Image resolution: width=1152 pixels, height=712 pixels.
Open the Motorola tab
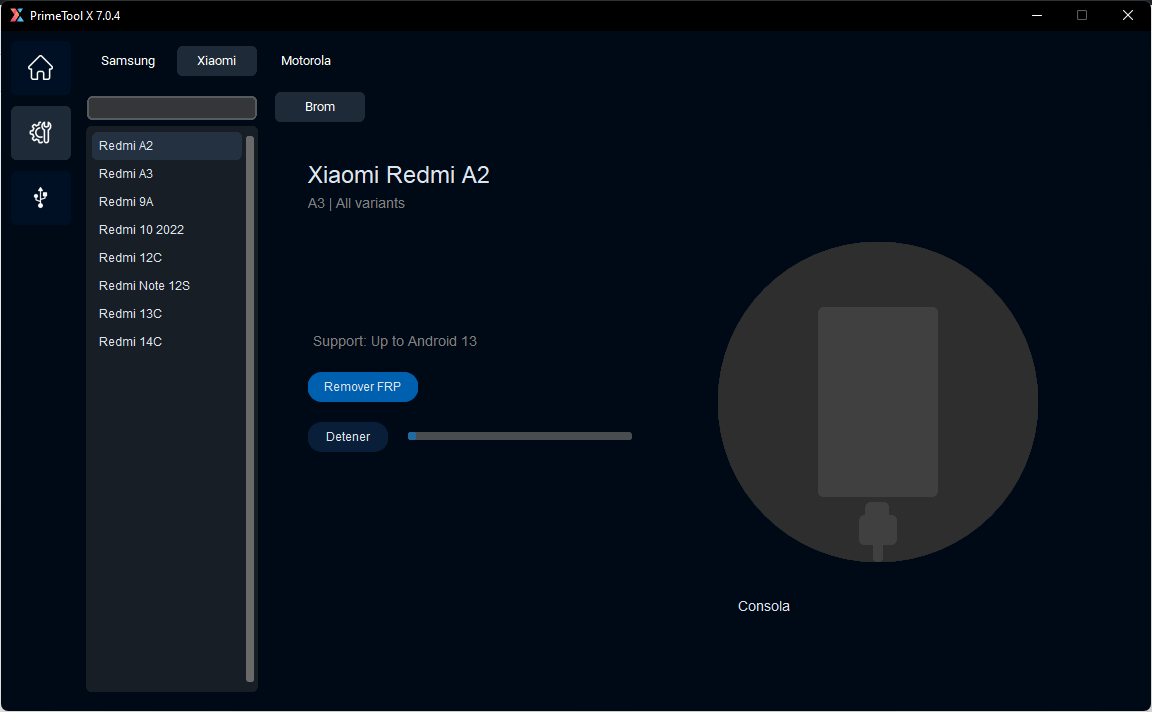[x=305, y=61]
